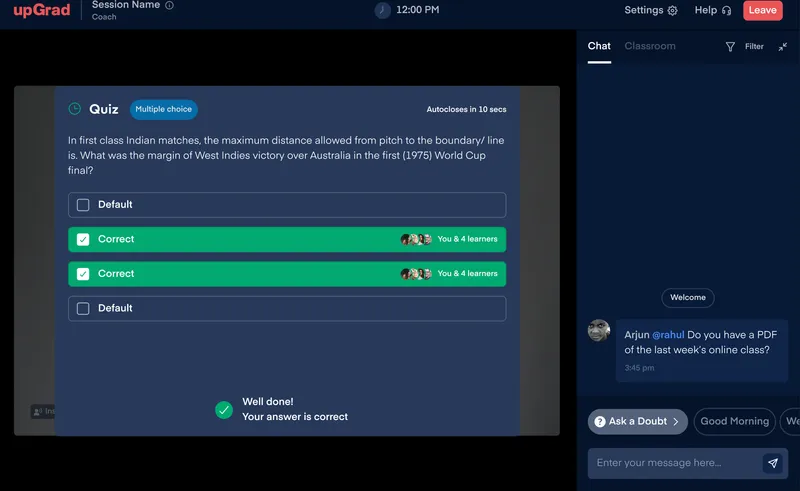The image size is (800, 491).
Task: Click the Filter label in chat panel
Action: click(754, 46)
